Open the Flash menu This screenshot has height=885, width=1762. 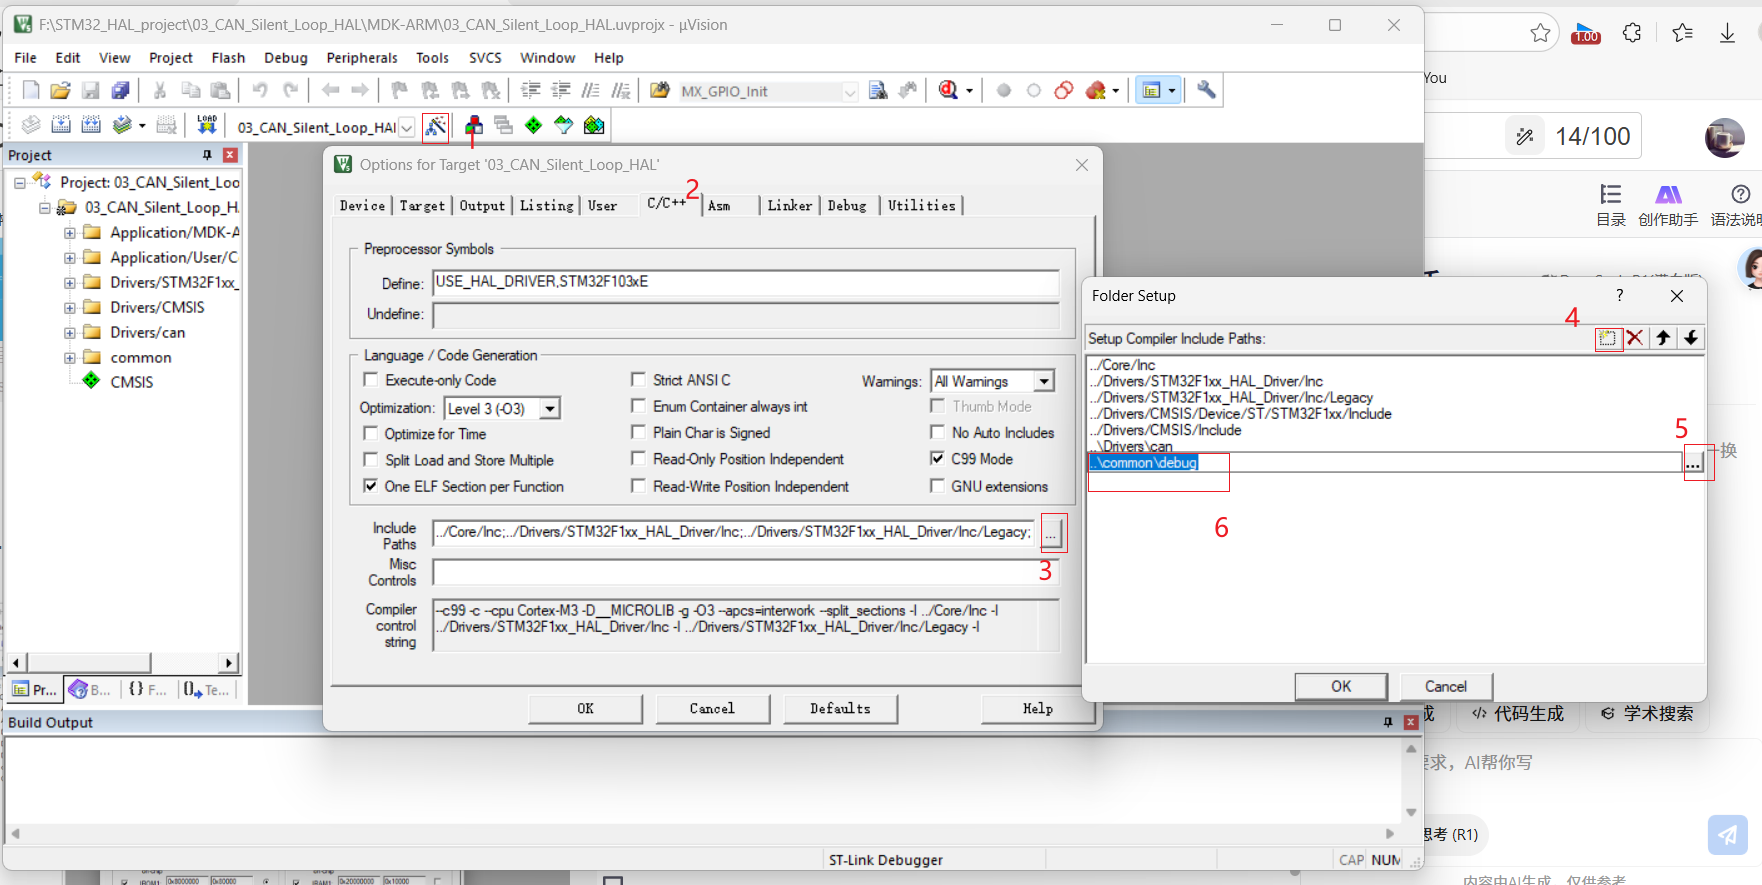pyautogui.click(x=228, y=57)
